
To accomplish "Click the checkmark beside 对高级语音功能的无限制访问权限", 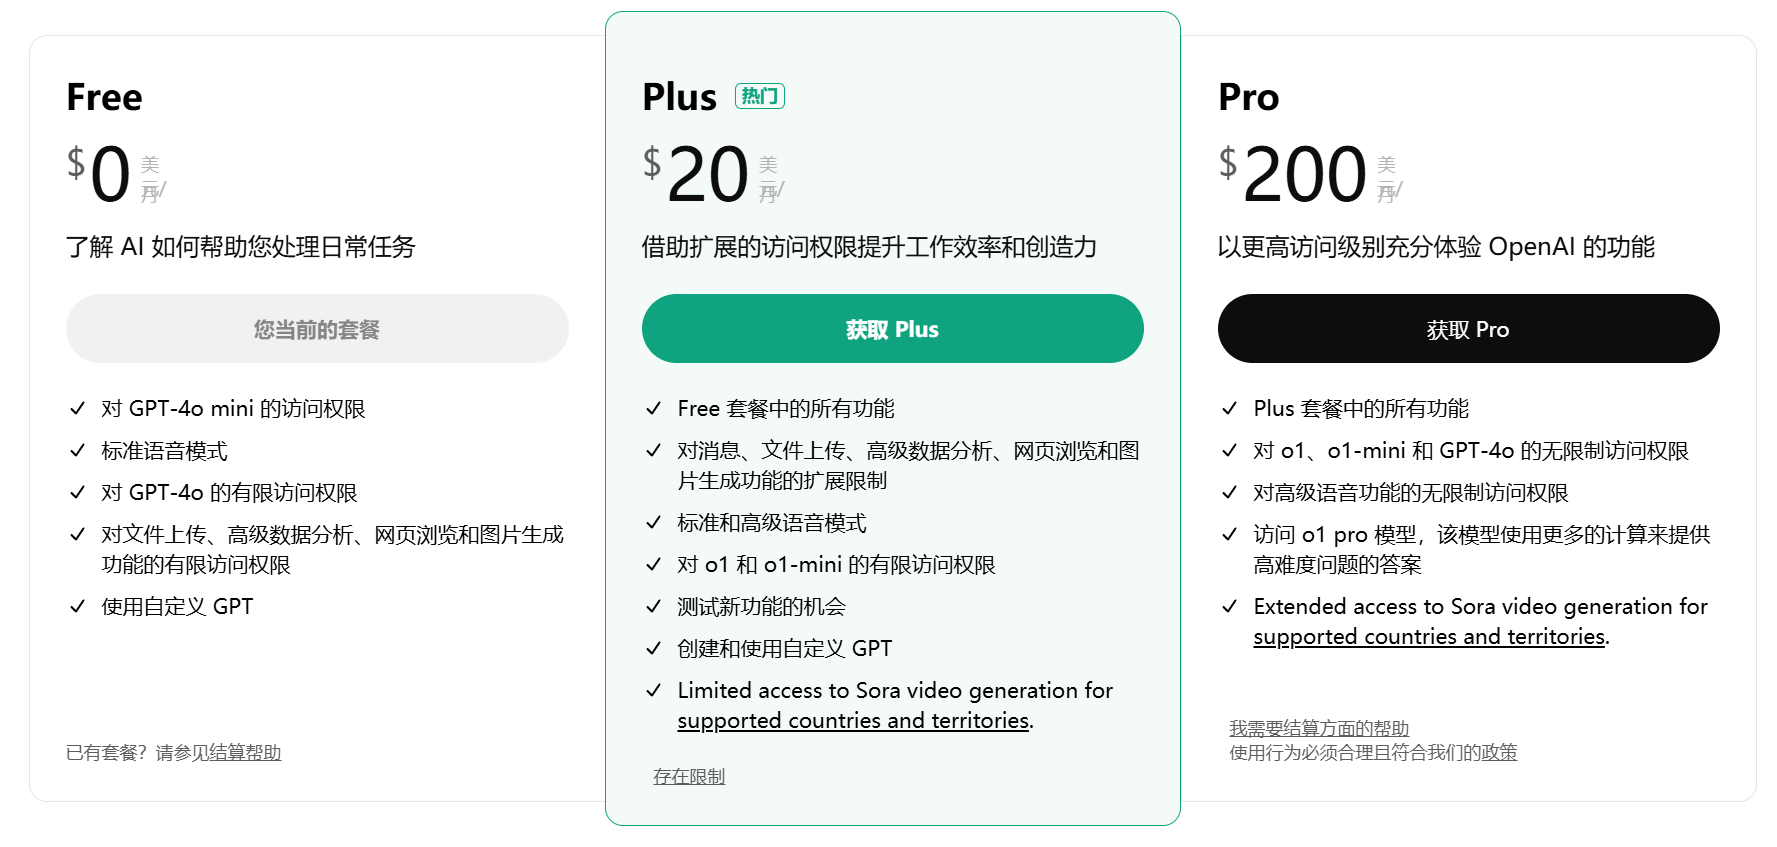I will [1231, 492].
